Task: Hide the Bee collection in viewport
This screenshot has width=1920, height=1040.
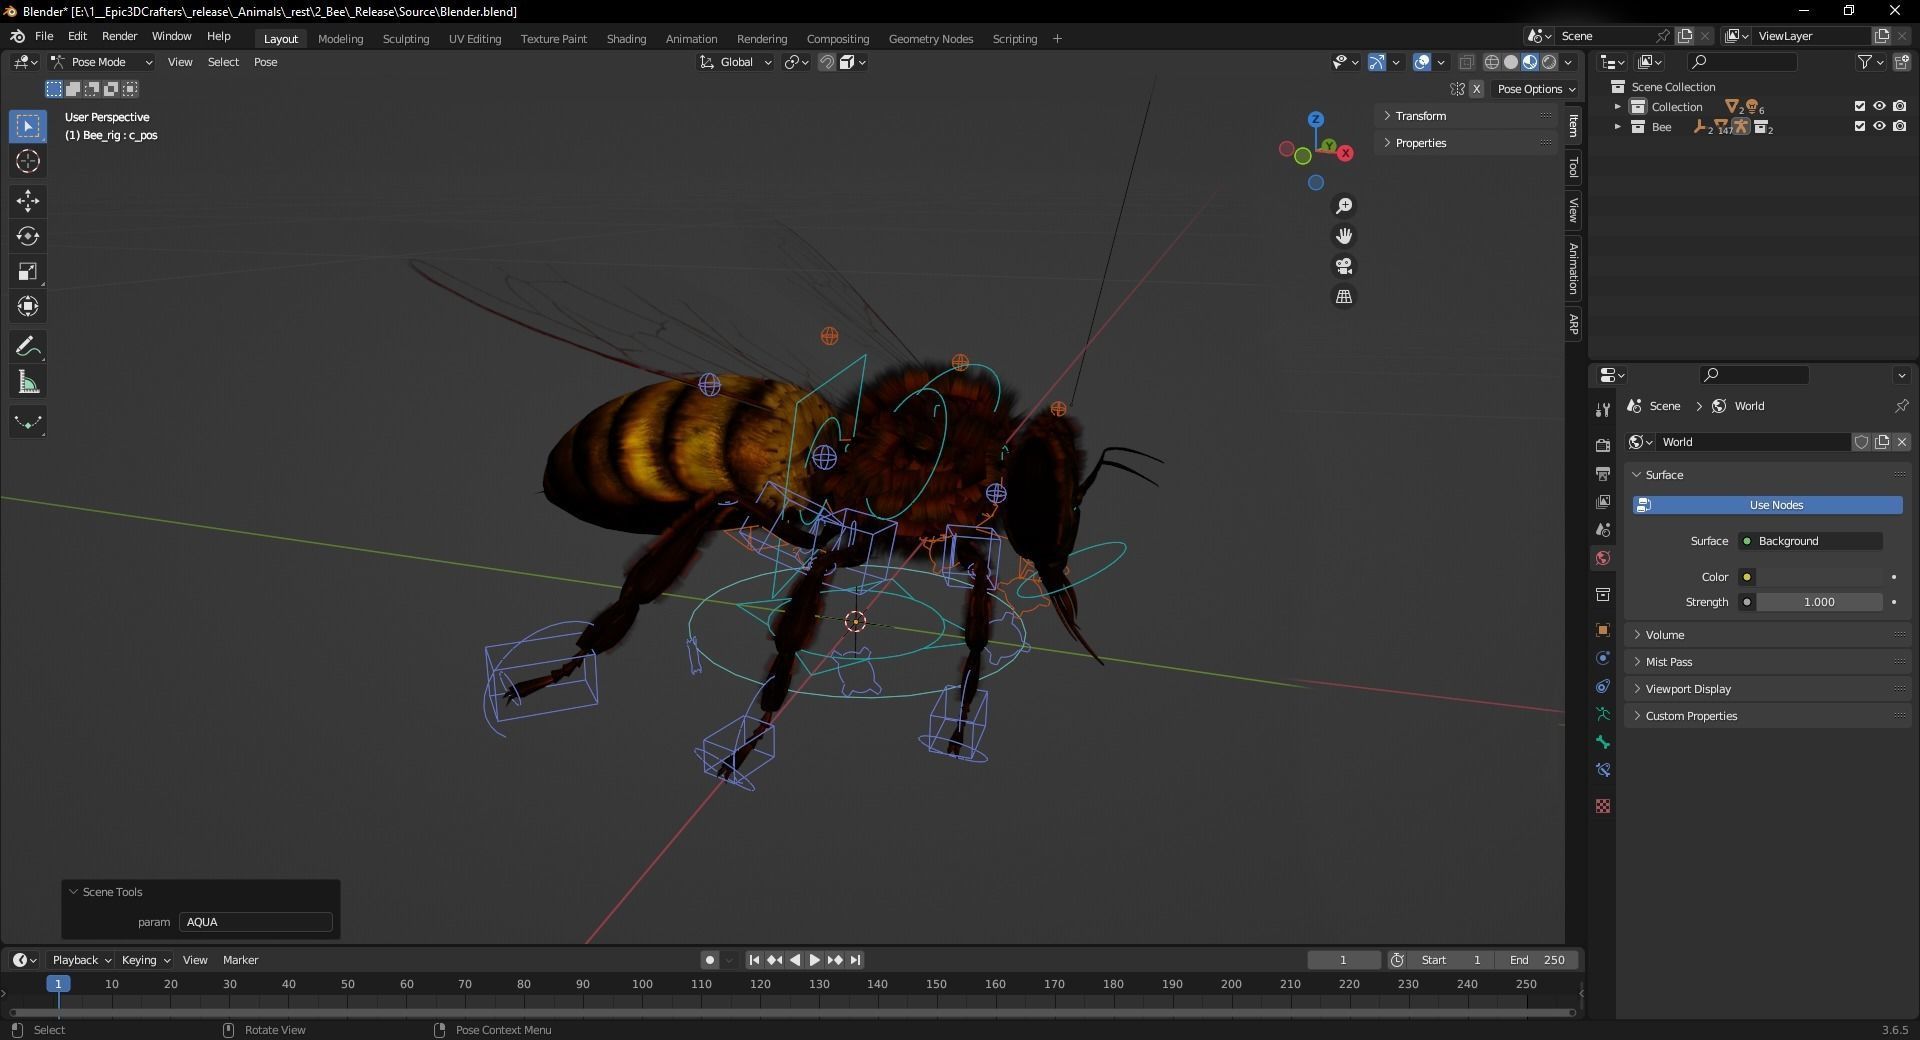Action: [1879, 126]
